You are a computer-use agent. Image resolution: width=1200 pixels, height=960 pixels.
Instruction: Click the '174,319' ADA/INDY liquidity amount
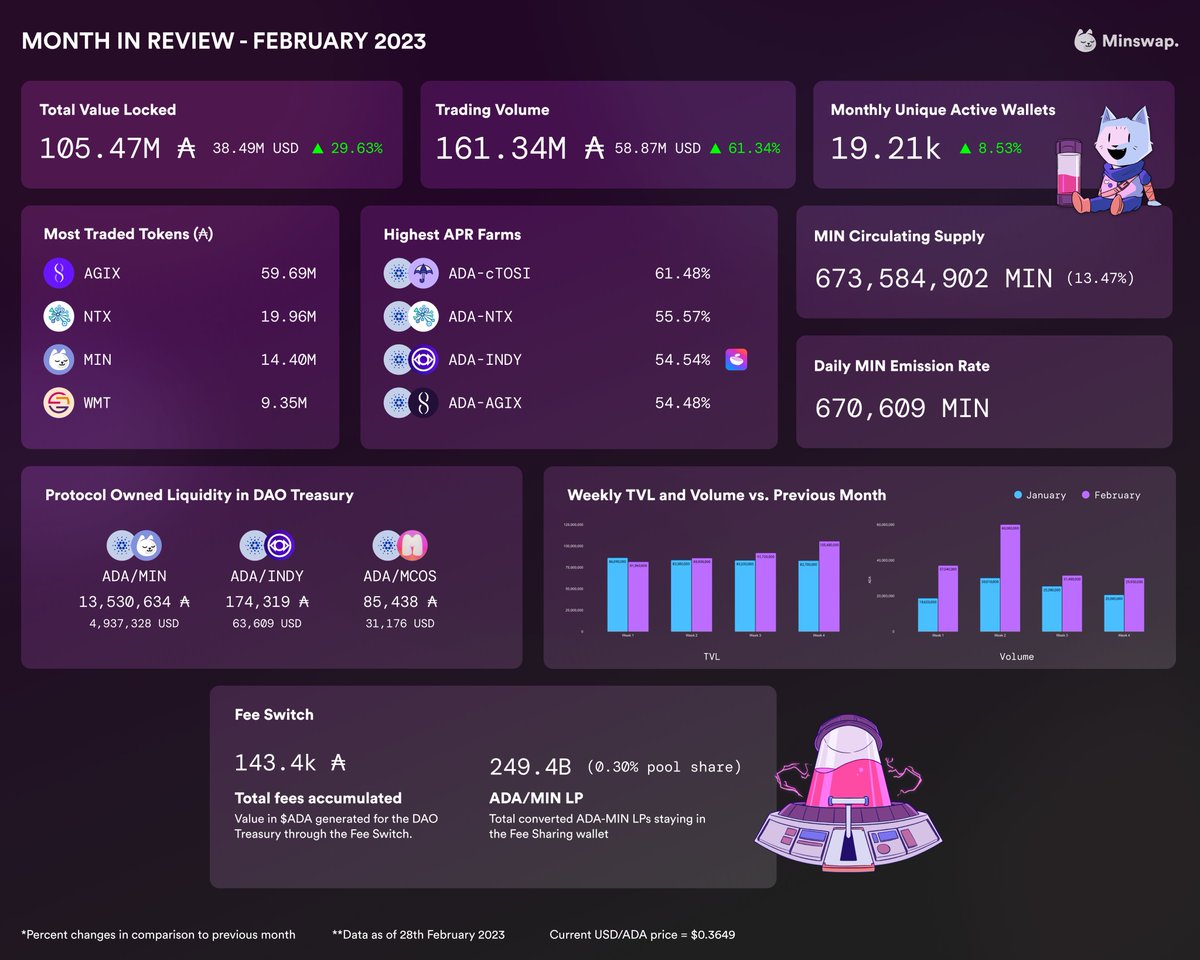coord(258,602)
